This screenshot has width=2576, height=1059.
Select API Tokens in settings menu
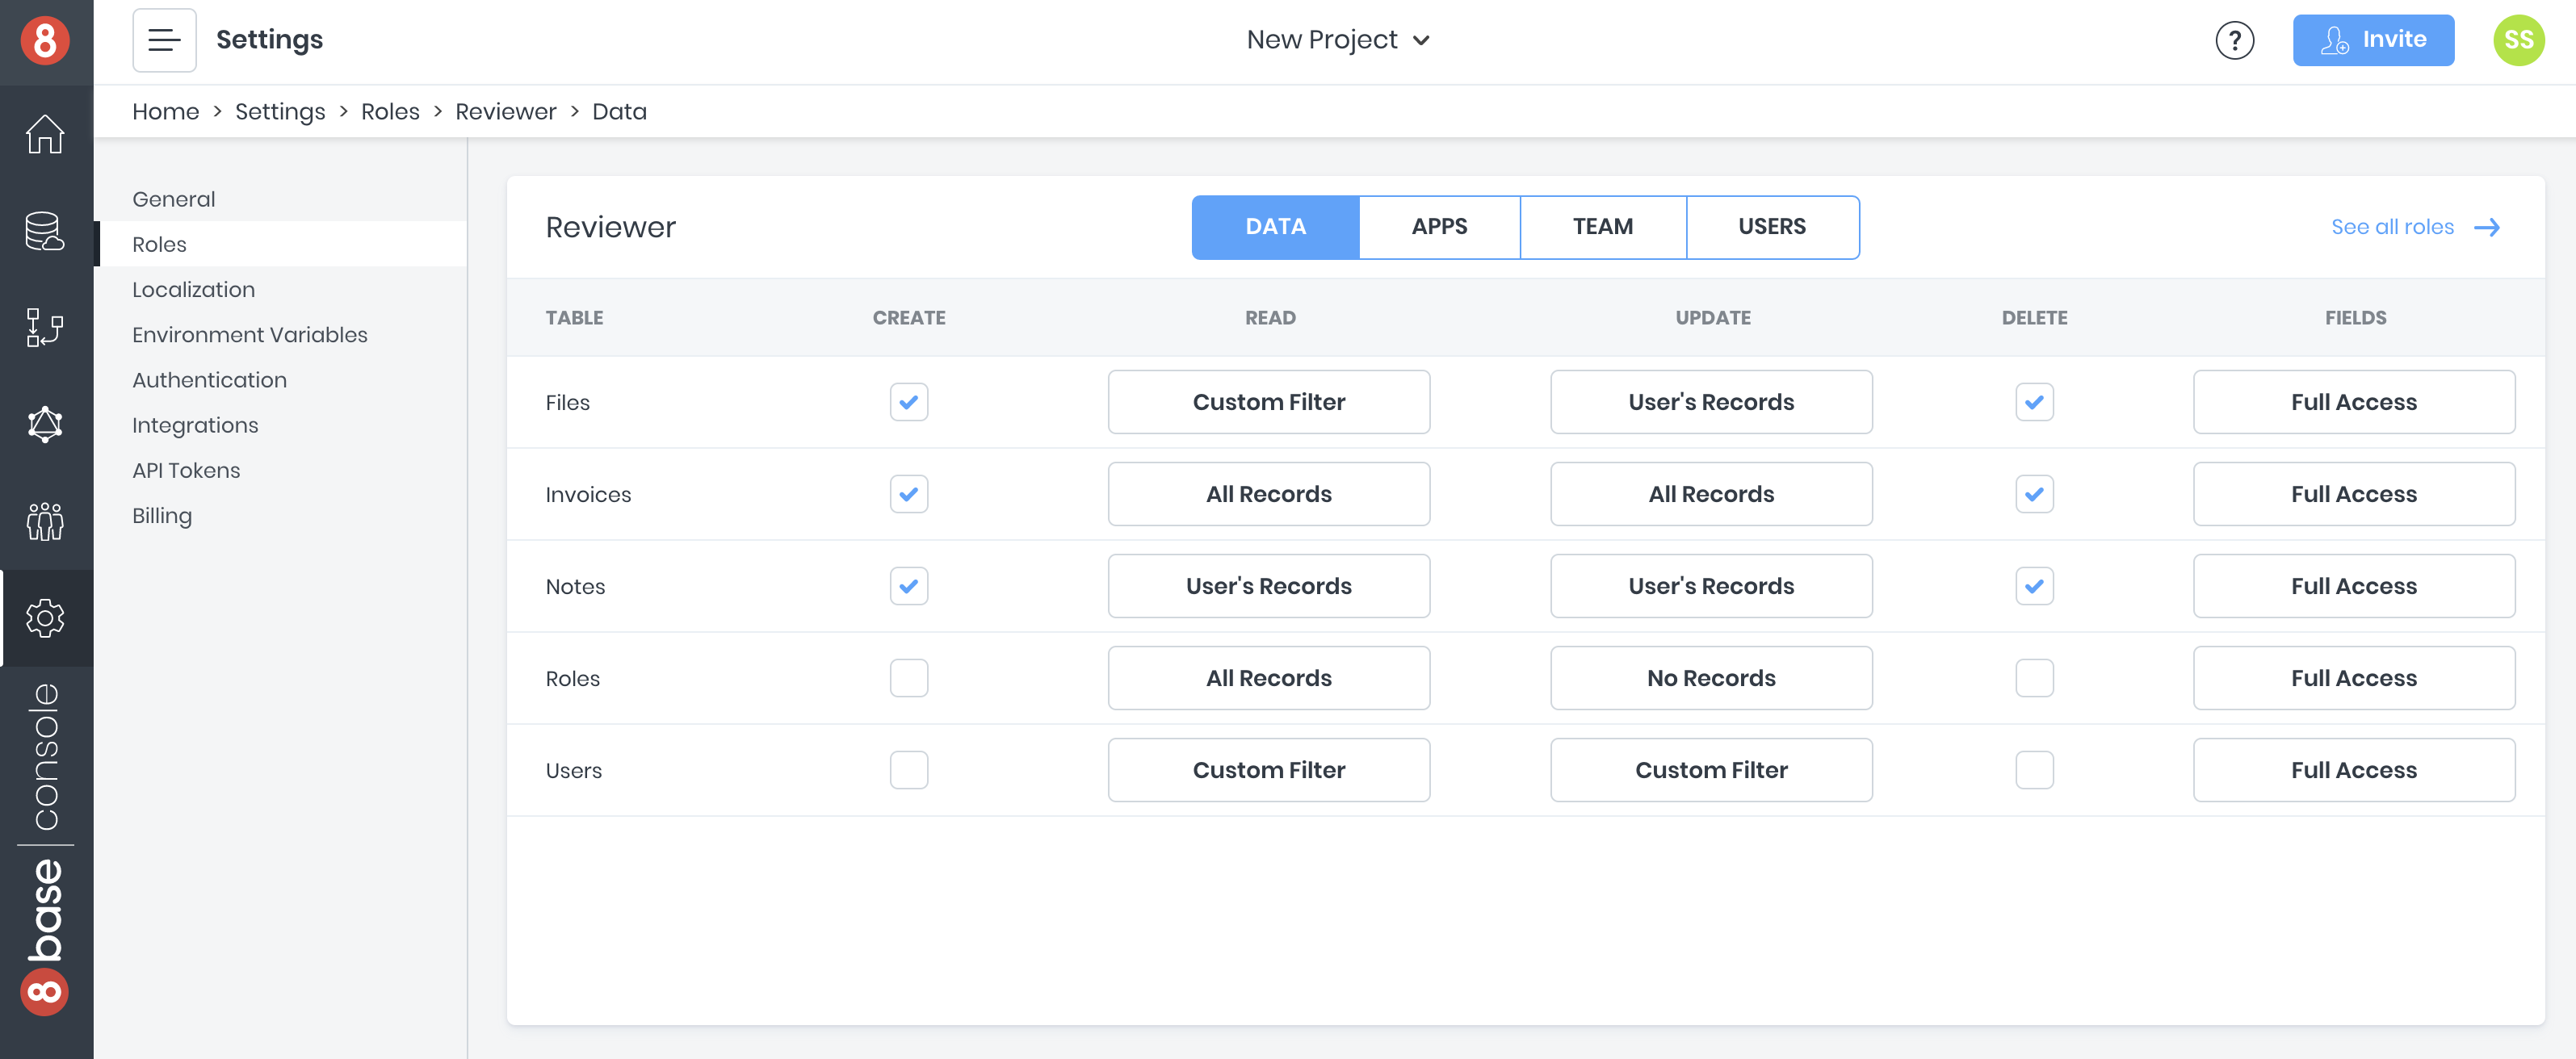[x=186, y=470]
